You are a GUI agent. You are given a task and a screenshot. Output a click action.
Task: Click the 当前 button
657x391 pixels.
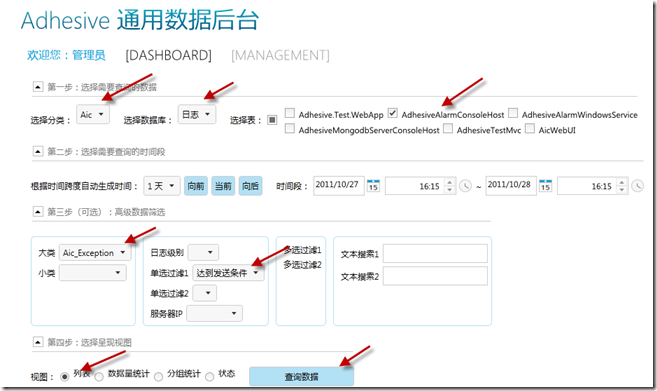[x=223, y=186]
